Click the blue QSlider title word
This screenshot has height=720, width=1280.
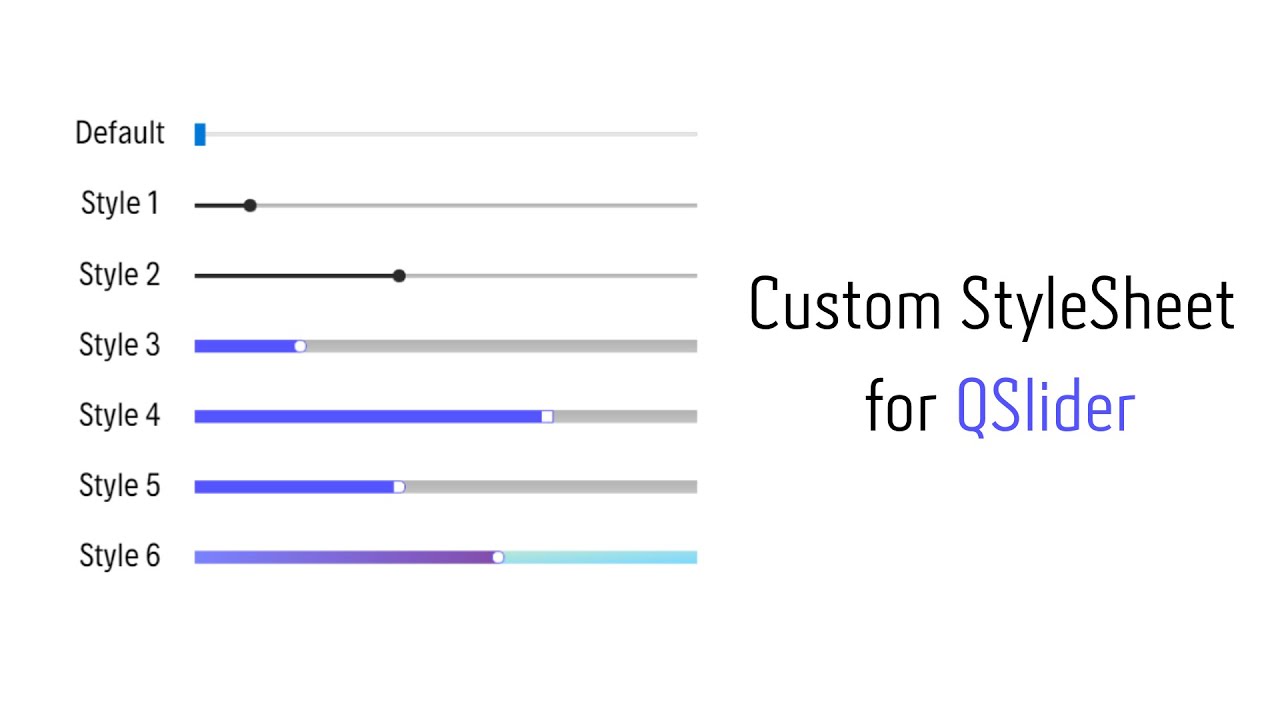(1046, 408)
